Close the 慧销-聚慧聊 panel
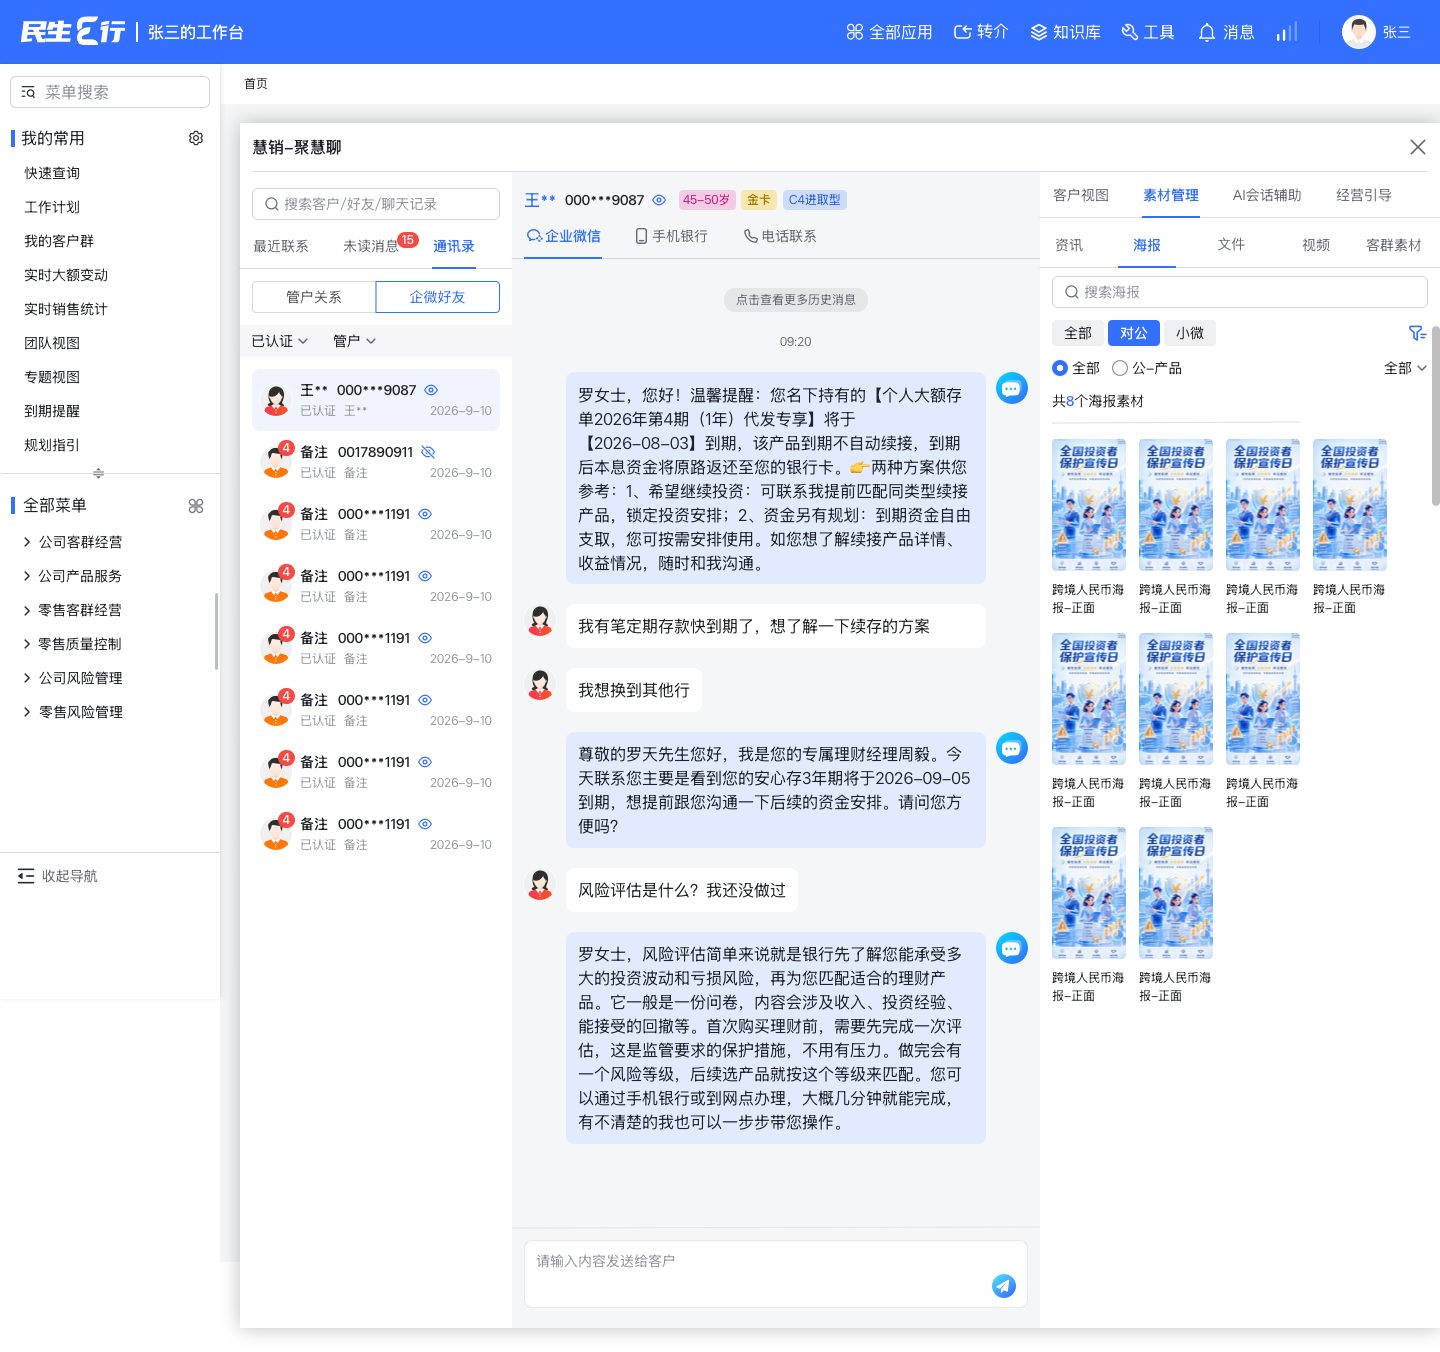This screenshot has width=1440, height=1352. 1418,147
